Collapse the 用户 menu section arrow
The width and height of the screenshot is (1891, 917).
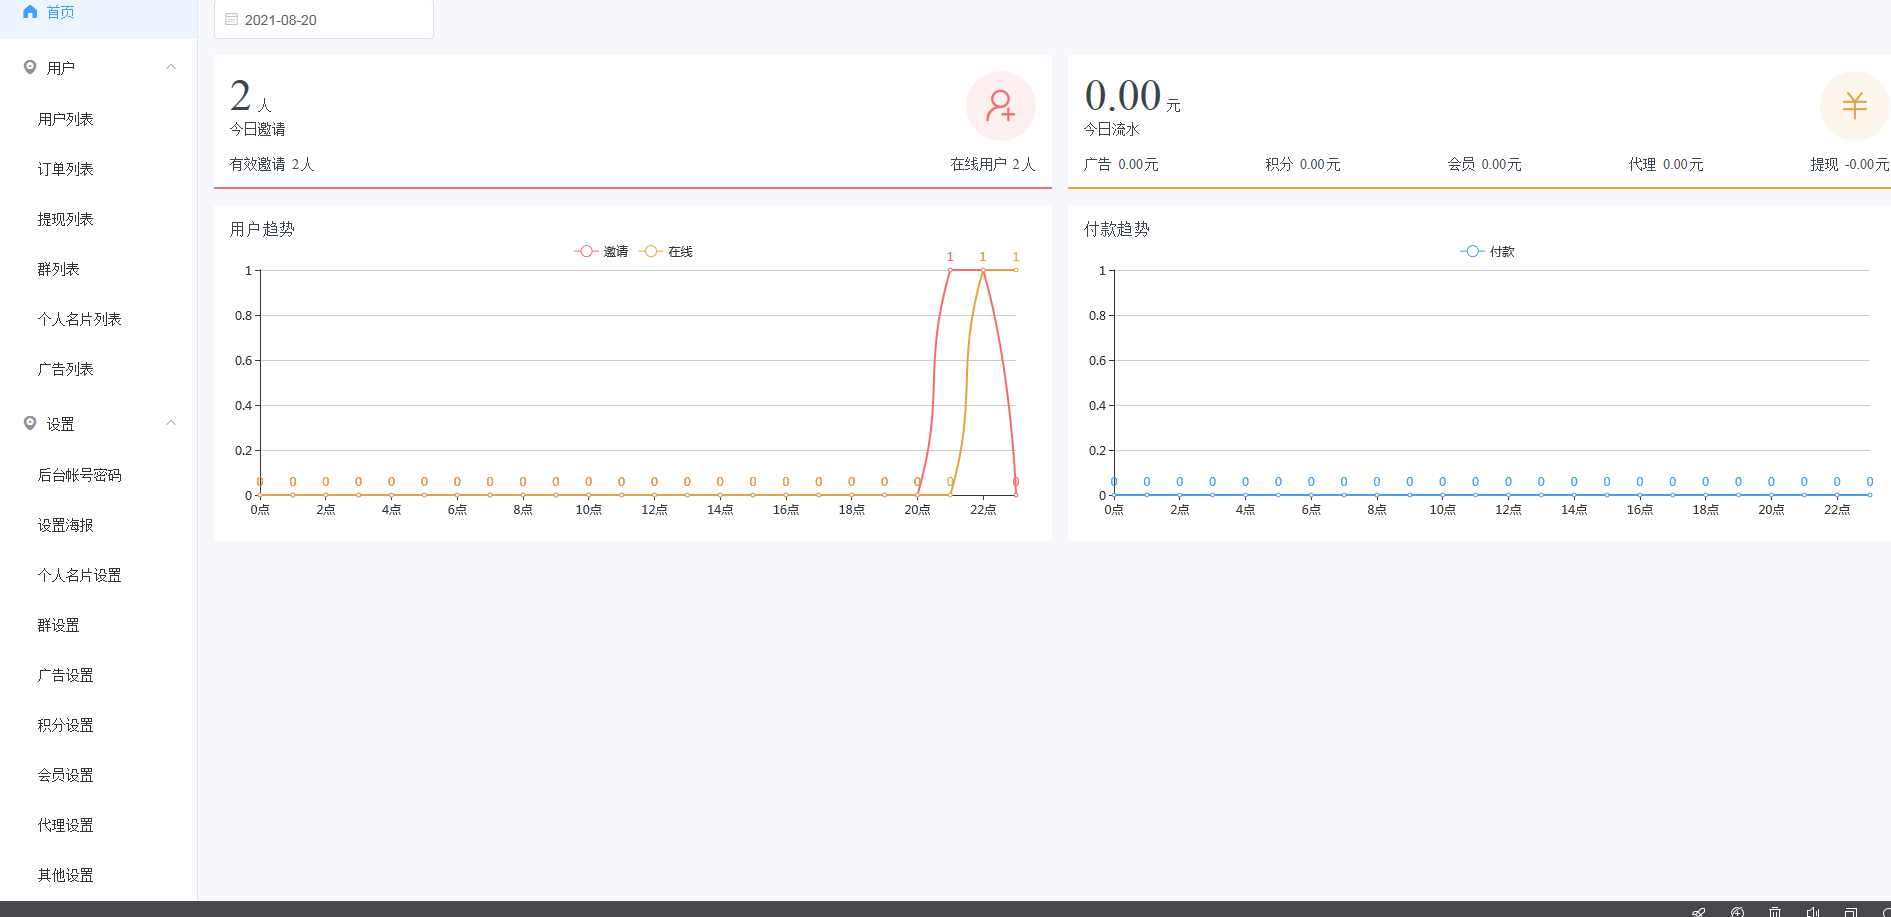tap(171, 67)
